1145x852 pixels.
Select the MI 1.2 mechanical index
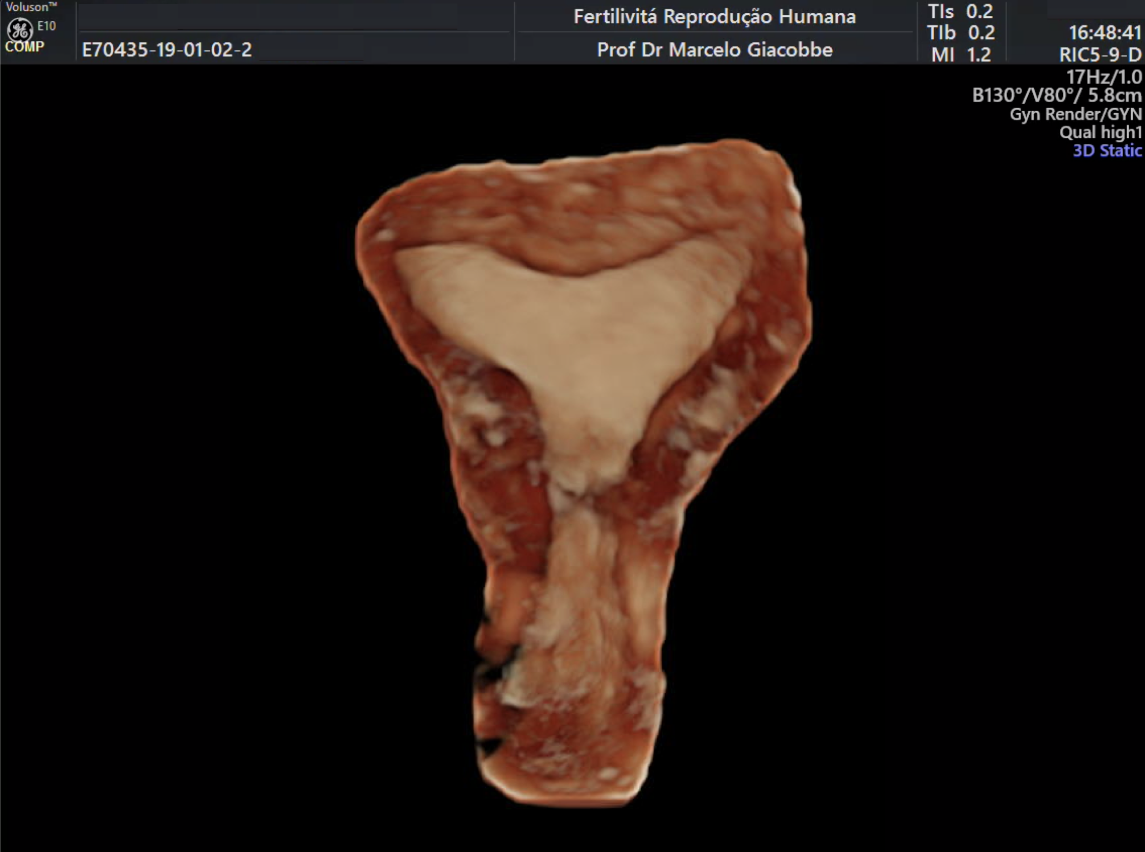[x=960, y=55]
